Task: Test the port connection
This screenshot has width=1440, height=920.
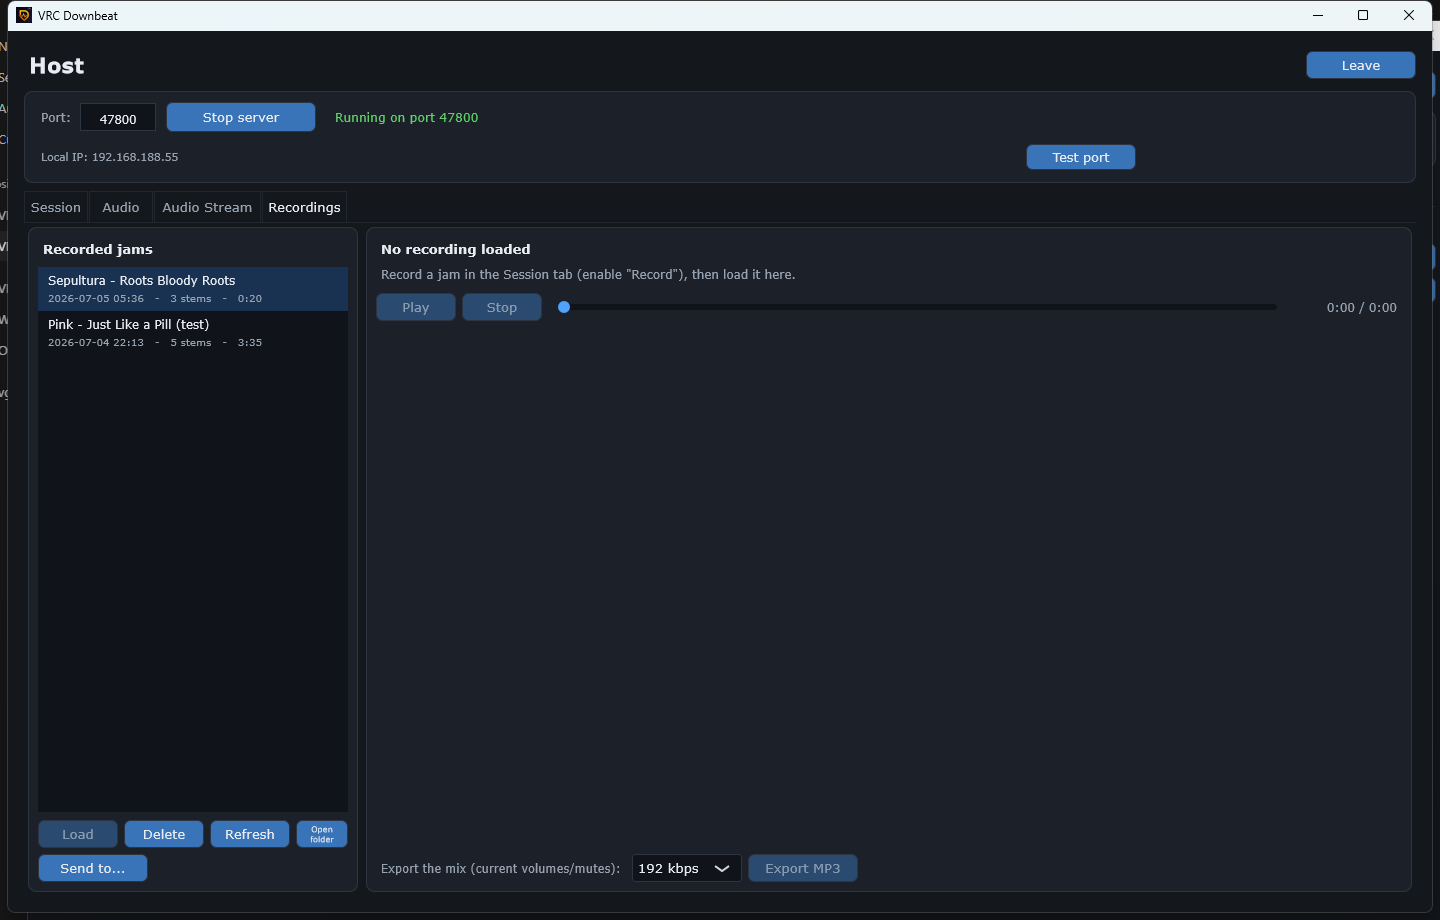Action: pyautogui.click(x=1080, y=157)
